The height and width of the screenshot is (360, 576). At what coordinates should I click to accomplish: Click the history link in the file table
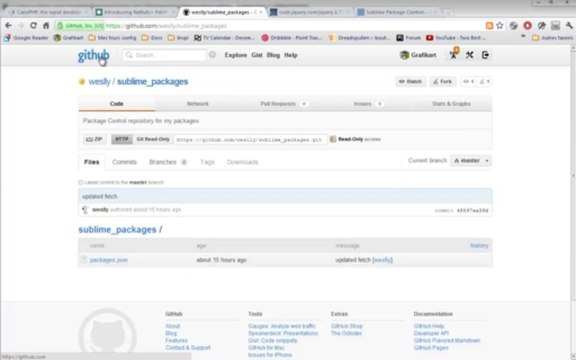(479, 245)
